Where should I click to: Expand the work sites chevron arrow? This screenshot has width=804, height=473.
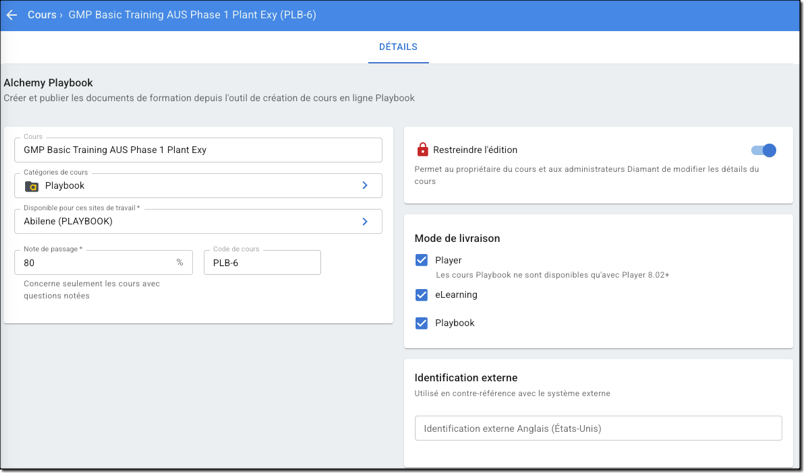click(x=365, y=222)
